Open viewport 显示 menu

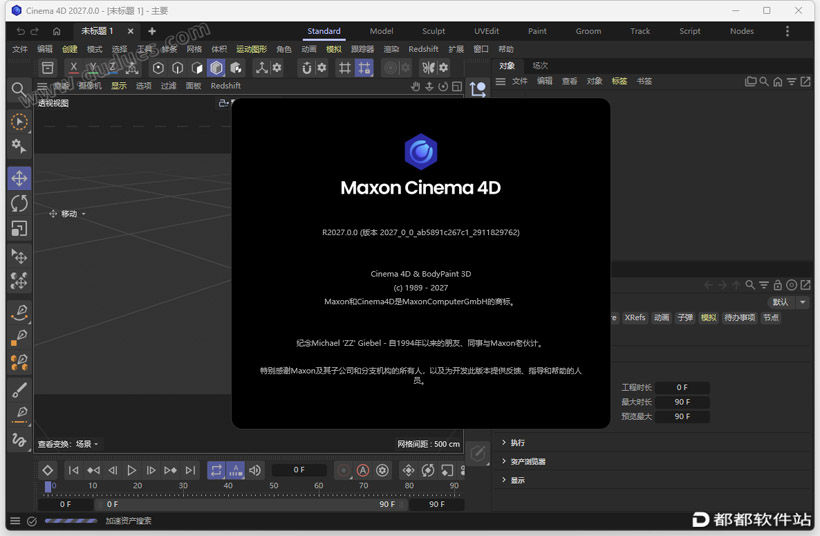(119, 86)
